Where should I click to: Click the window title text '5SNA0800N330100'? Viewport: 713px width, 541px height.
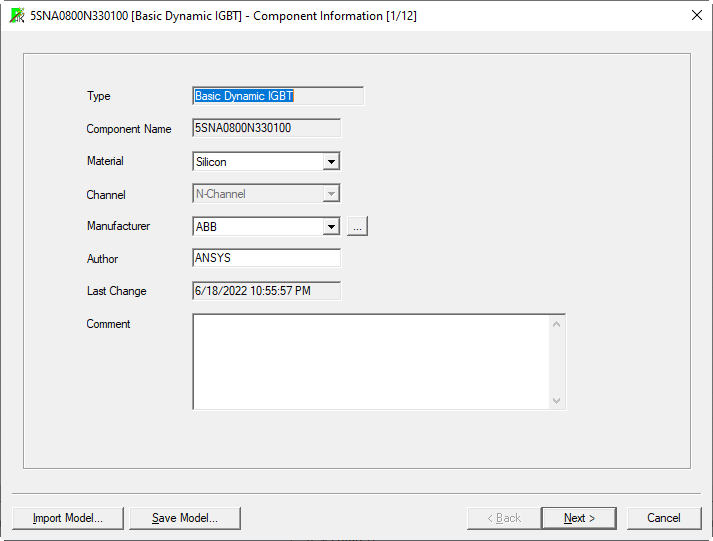coord(79,16)
